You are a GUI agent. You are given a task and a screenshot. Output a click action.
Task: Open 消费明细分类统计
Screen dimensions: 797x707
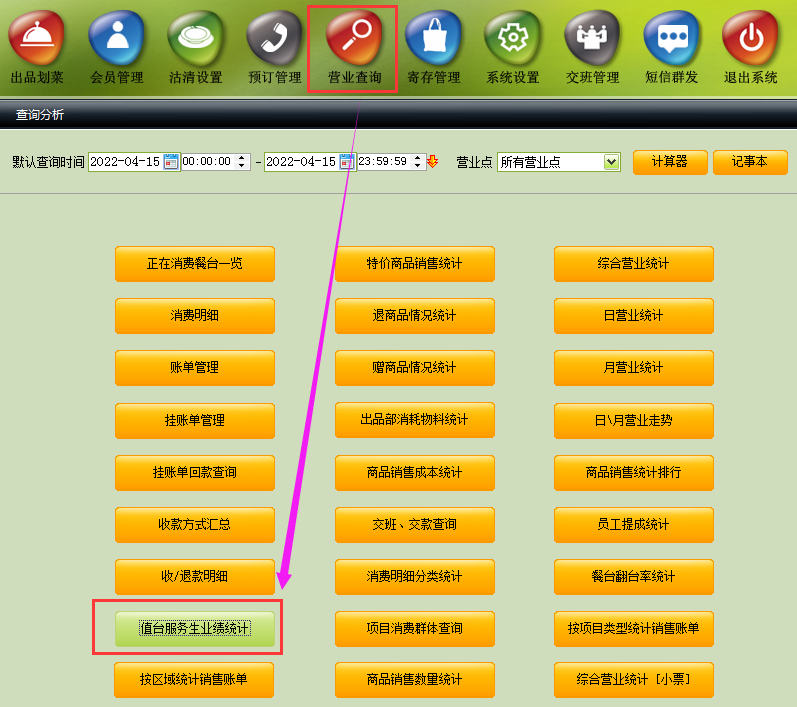[415, 576]
